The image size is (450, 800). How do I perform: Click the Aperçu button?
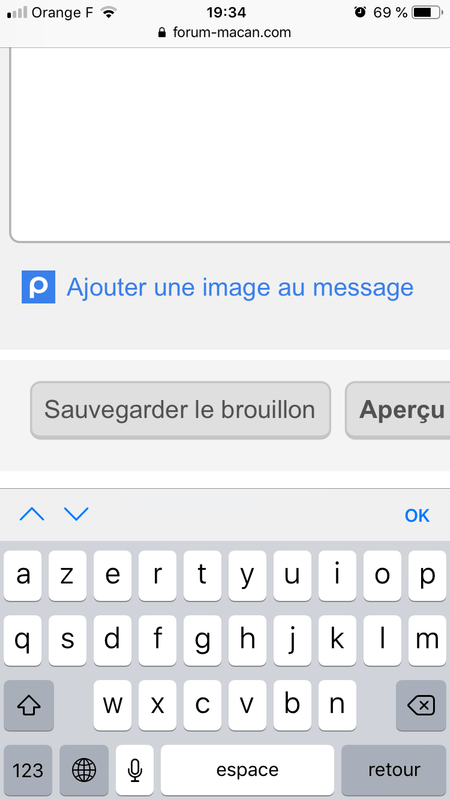pyautogui.click(x=399, y=410)
